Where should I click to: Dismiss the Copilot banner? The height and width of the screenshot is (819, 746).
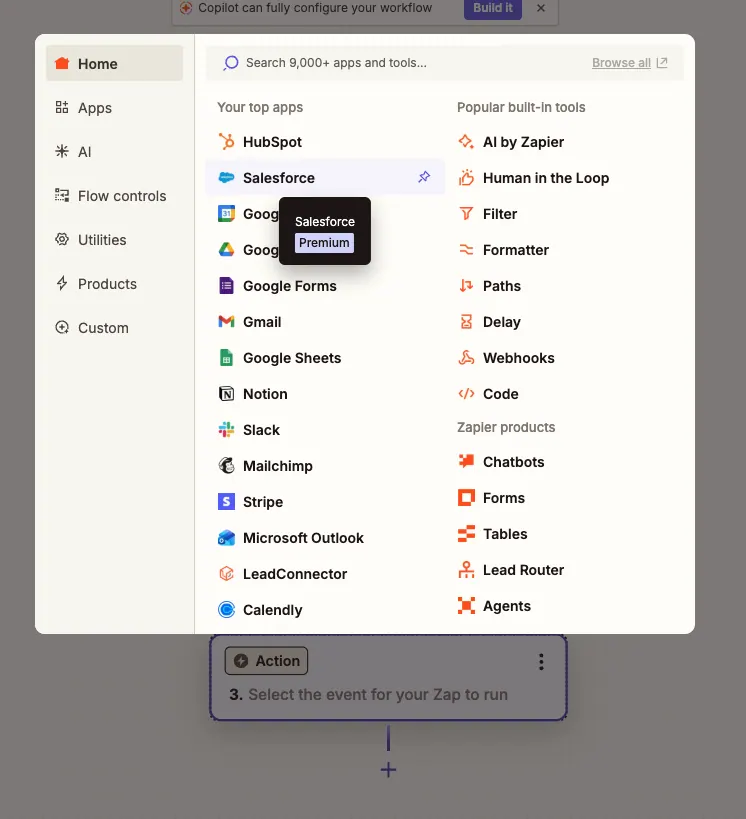541,8
